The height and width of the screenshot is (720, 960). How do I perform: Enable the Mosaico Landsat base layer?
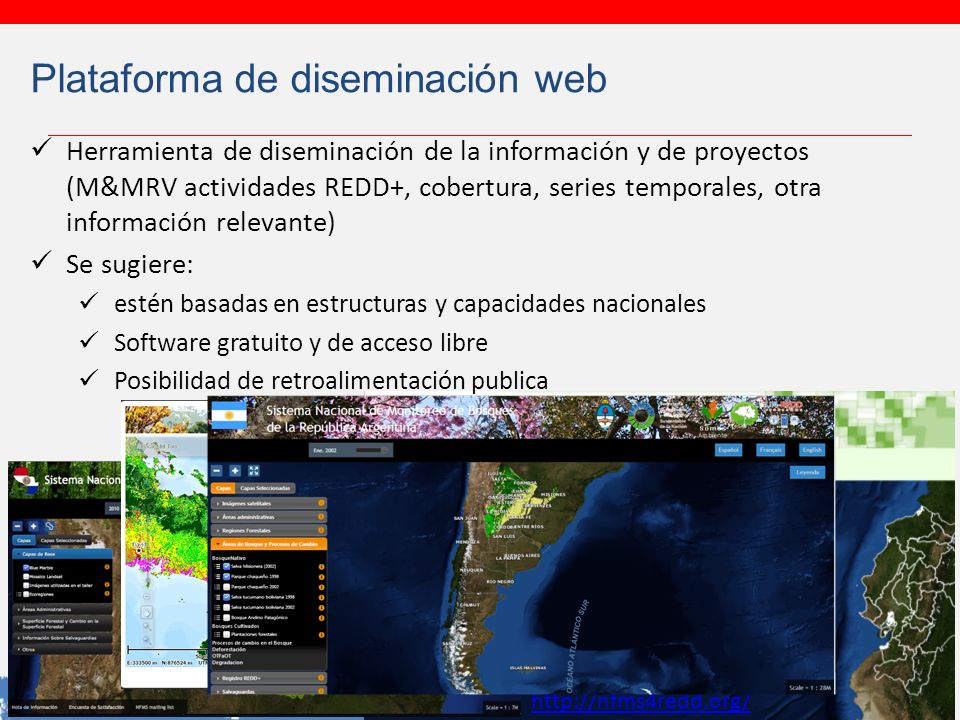pyautogui.click(x=26, y=577)
